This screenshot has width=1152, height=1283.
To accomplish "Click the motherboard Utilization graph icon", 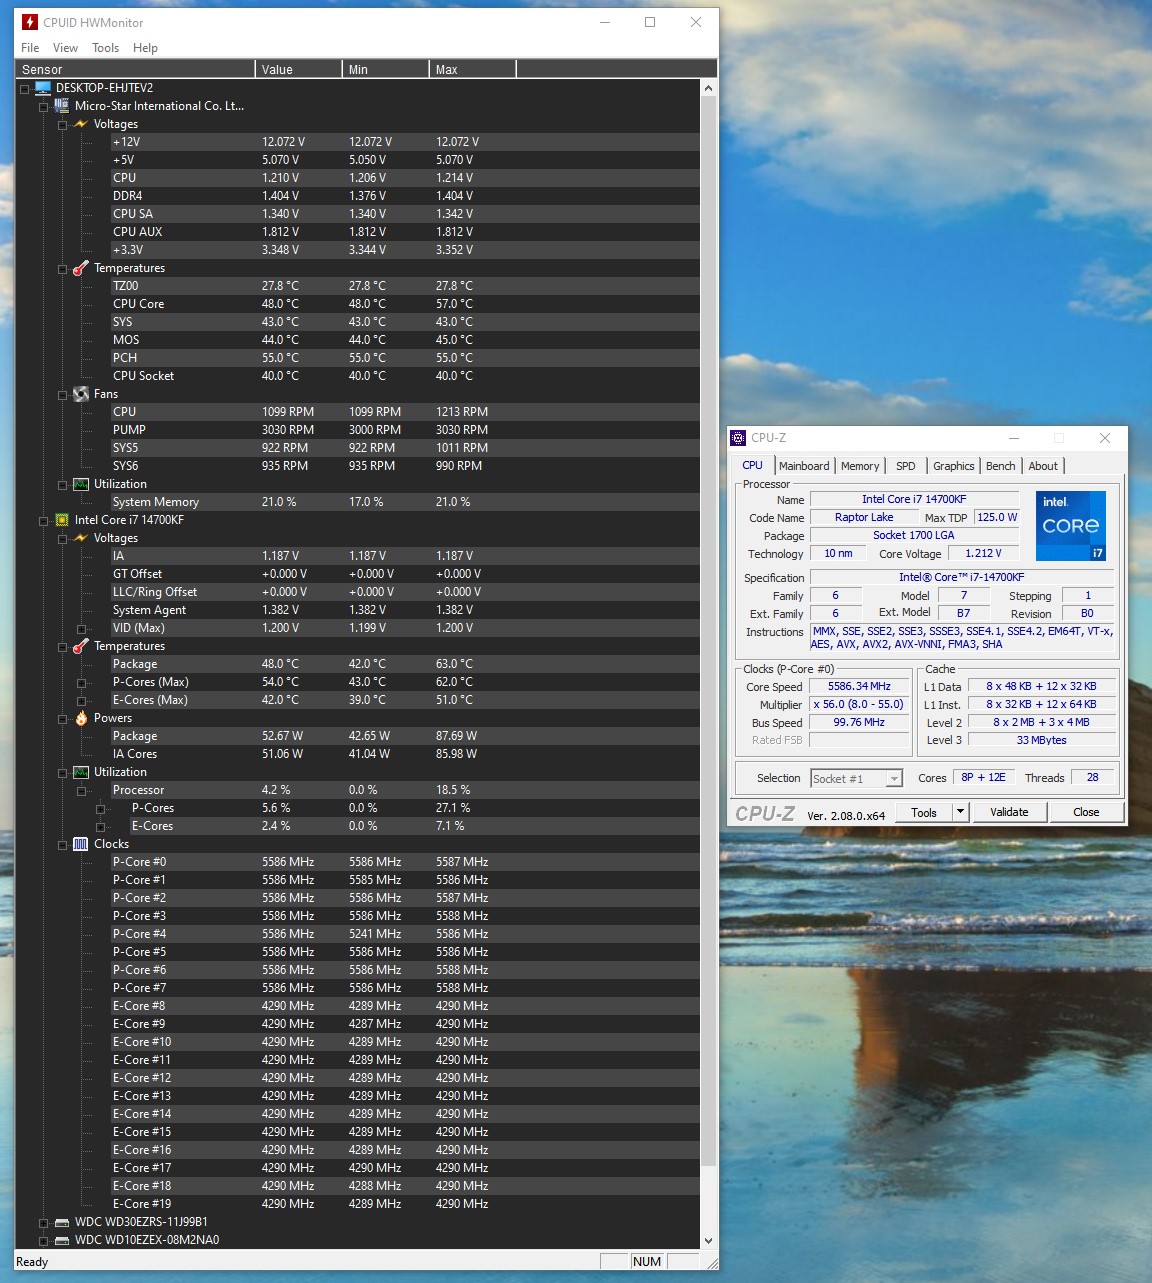I will pyautogui.click(x=81, y=484).
